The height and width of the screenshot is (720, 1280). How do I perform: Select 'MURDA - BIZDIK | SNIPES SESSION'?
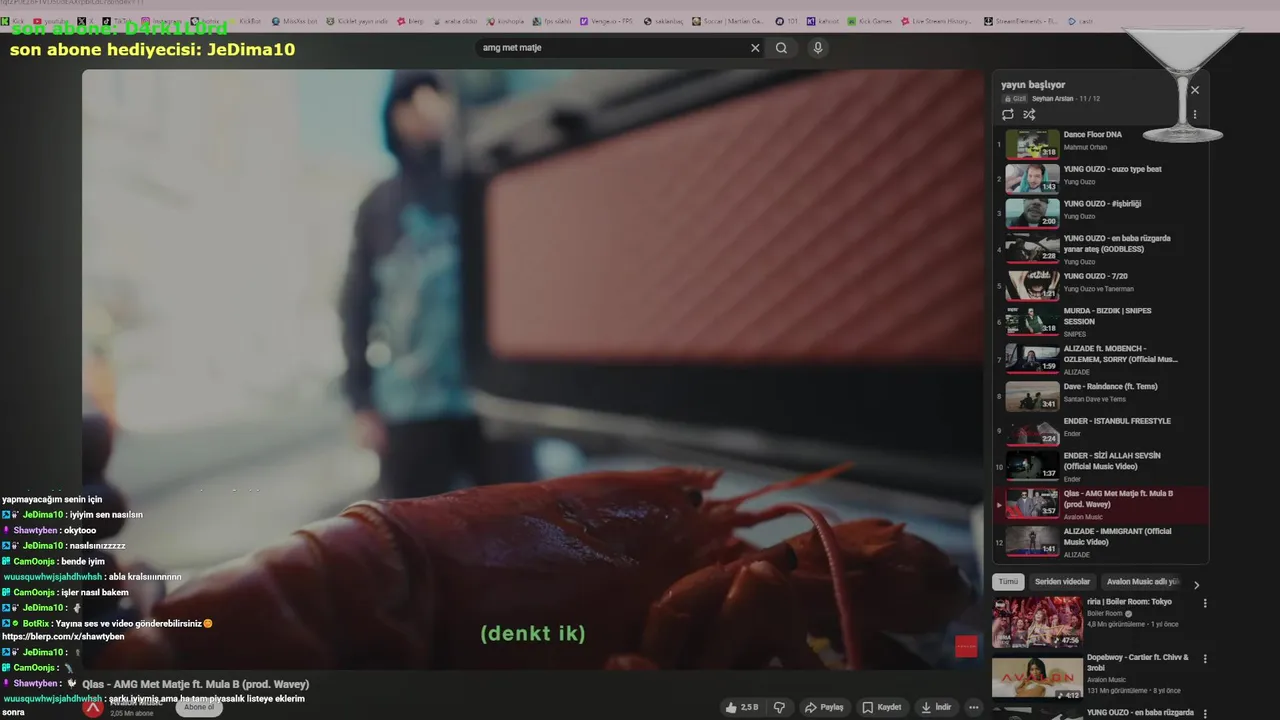1100,322
